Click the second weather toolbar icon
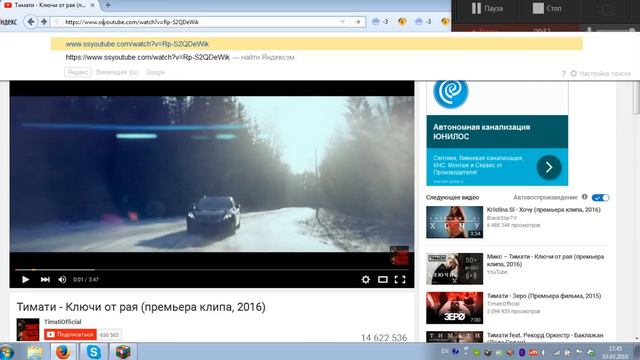Image resolution: width=640 pixels, height=360 pixels. (x=418, y=22)
